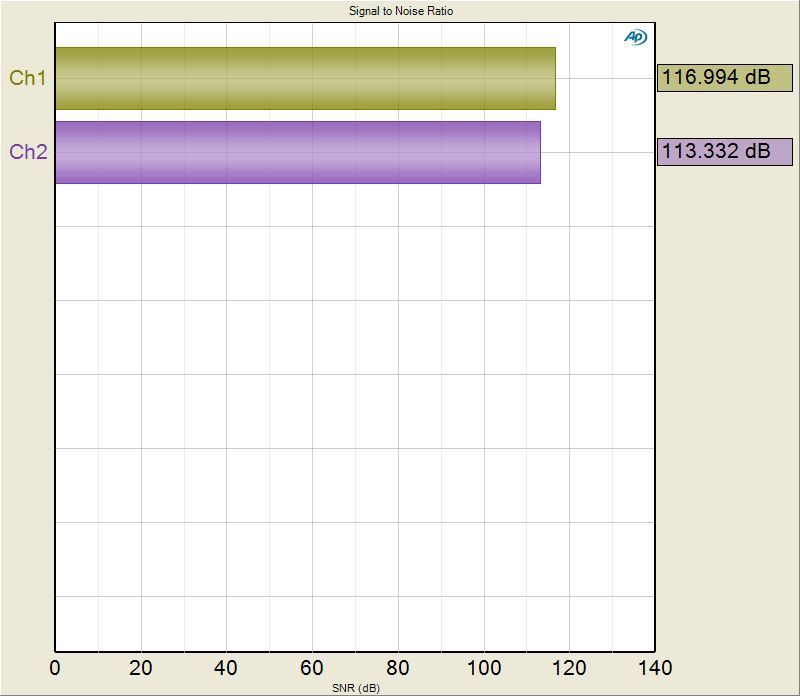Select the 113.332 dB reading box

tap(724, 152)
